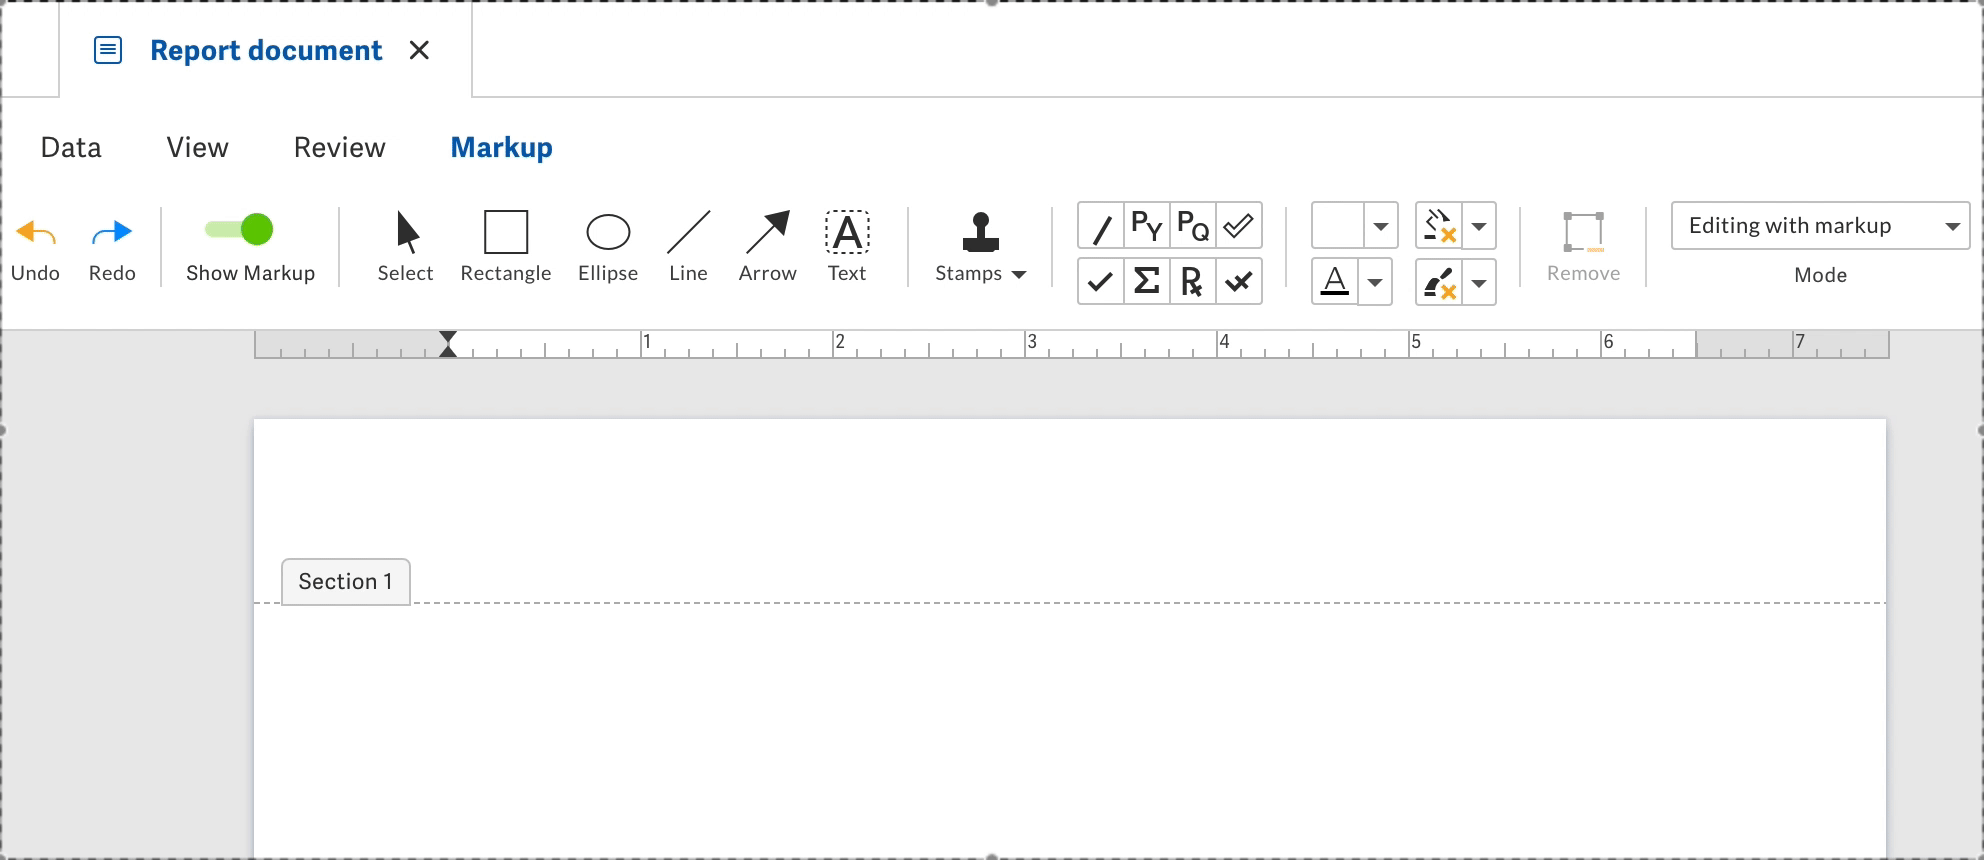Image resolution: width=1984 pixels, height=860 pixels.
Task: Switch to the Review tab
Action: click(x=339, y=148)
